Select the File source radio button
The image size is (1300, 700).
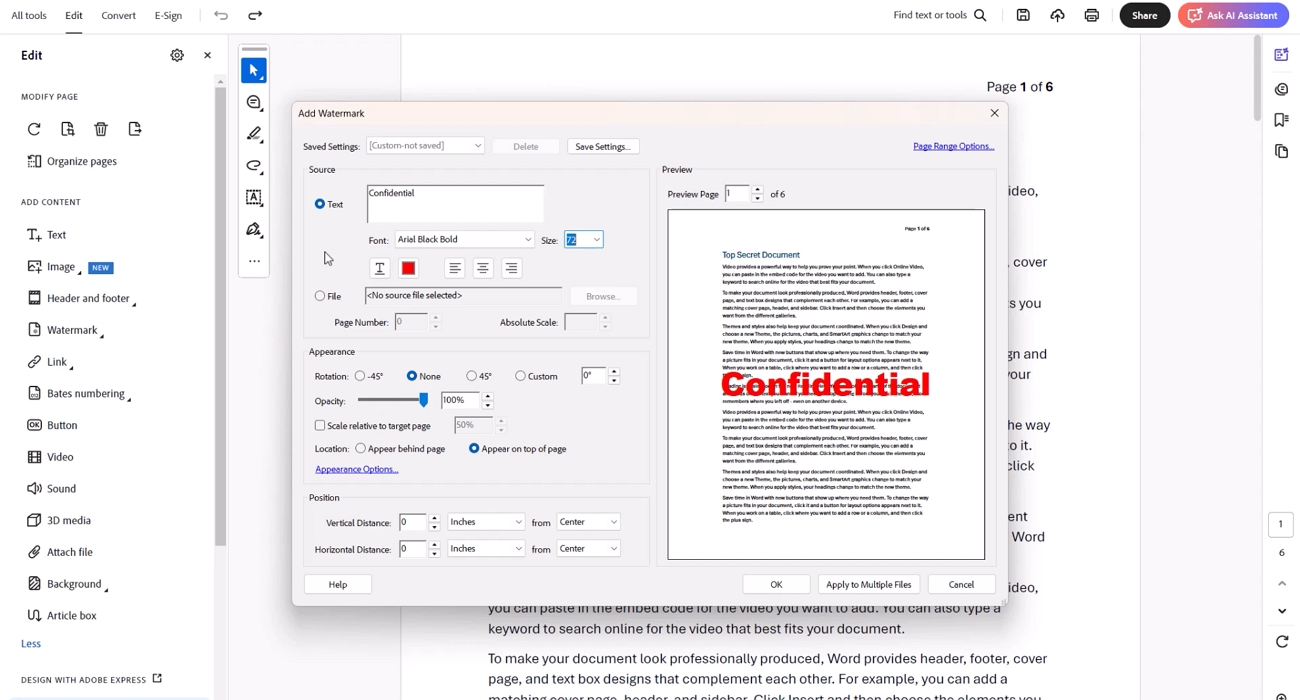click(x=320, y=296)
